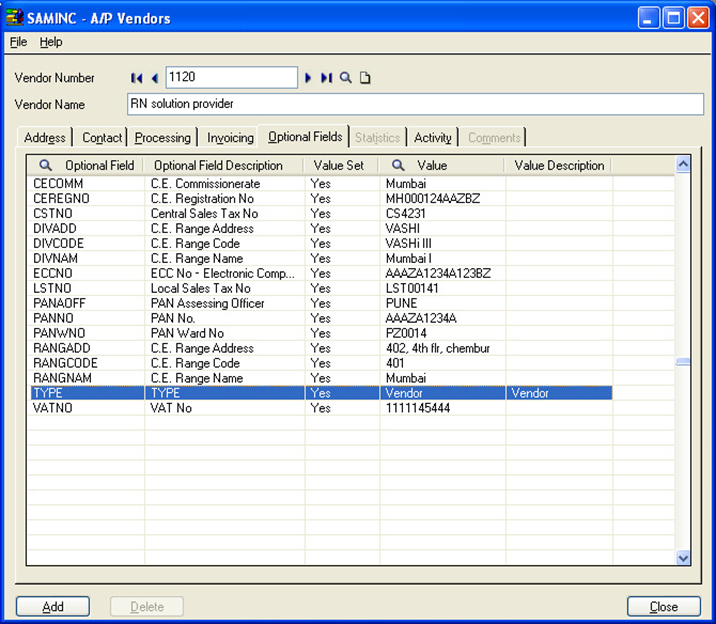Create a new vendor record
The image size is (716, 624).
click(365, 78)
